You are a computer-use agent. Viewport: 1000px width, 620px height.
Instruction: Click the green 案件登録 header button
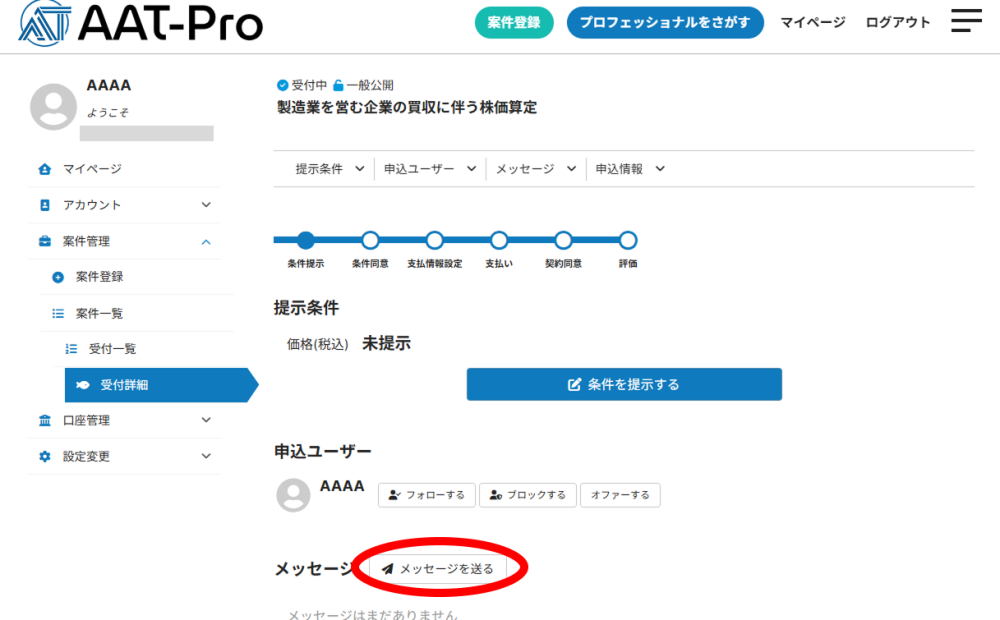[x=514, y=22]
